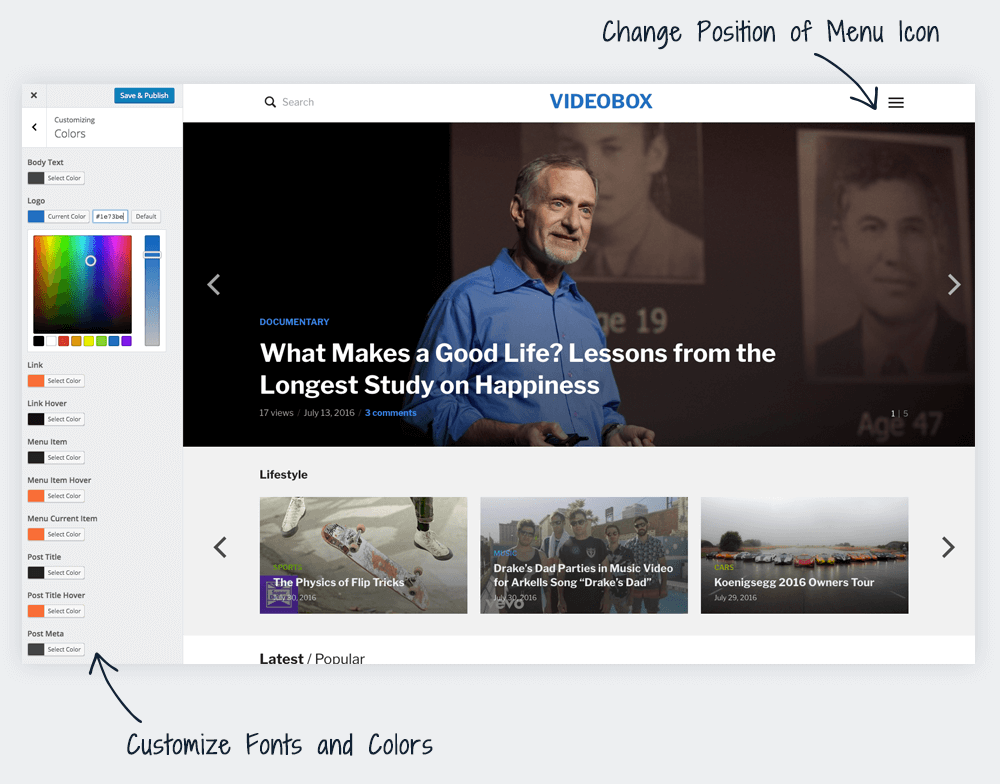Switch to the Popular tab
1000x784 pixels.
click(340, 659)
